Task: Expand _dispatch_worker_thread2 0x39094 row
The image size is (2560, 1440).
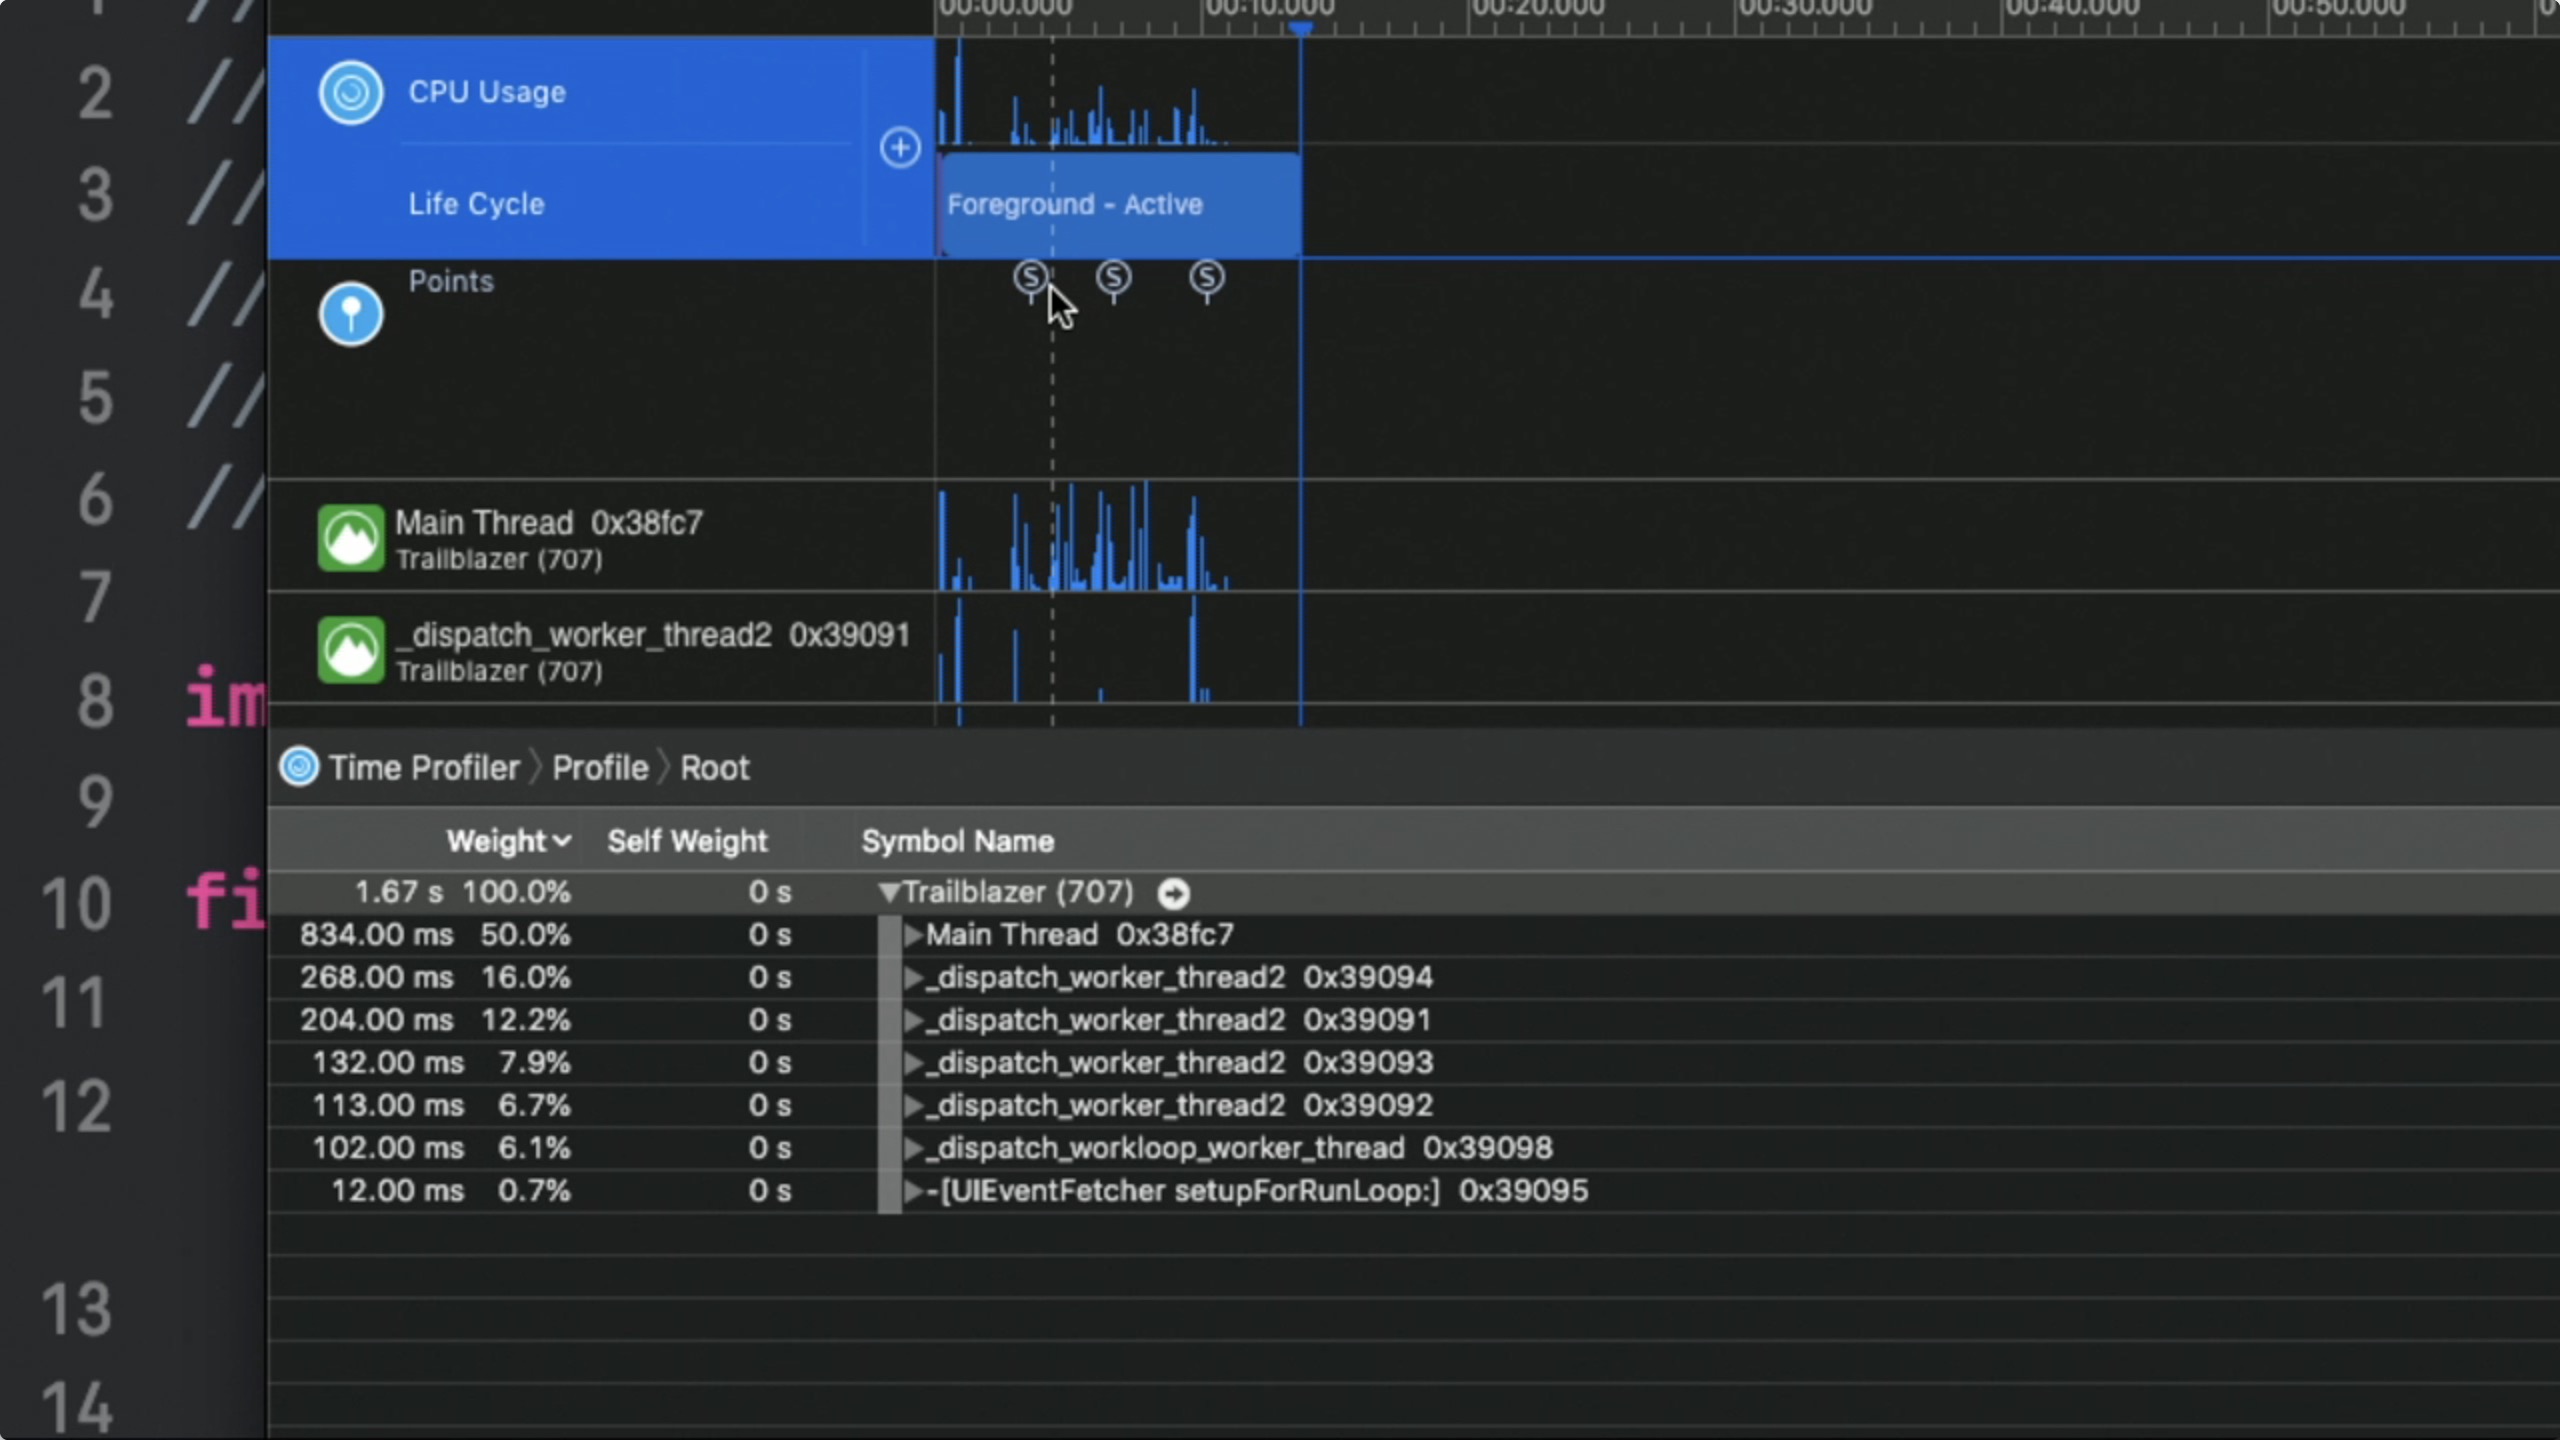Action: click(912, 978)
